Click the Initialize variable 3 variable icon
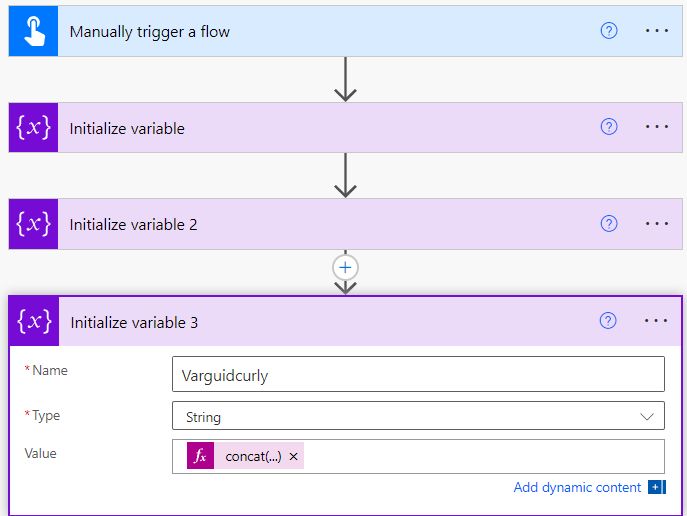 [34, 322]
